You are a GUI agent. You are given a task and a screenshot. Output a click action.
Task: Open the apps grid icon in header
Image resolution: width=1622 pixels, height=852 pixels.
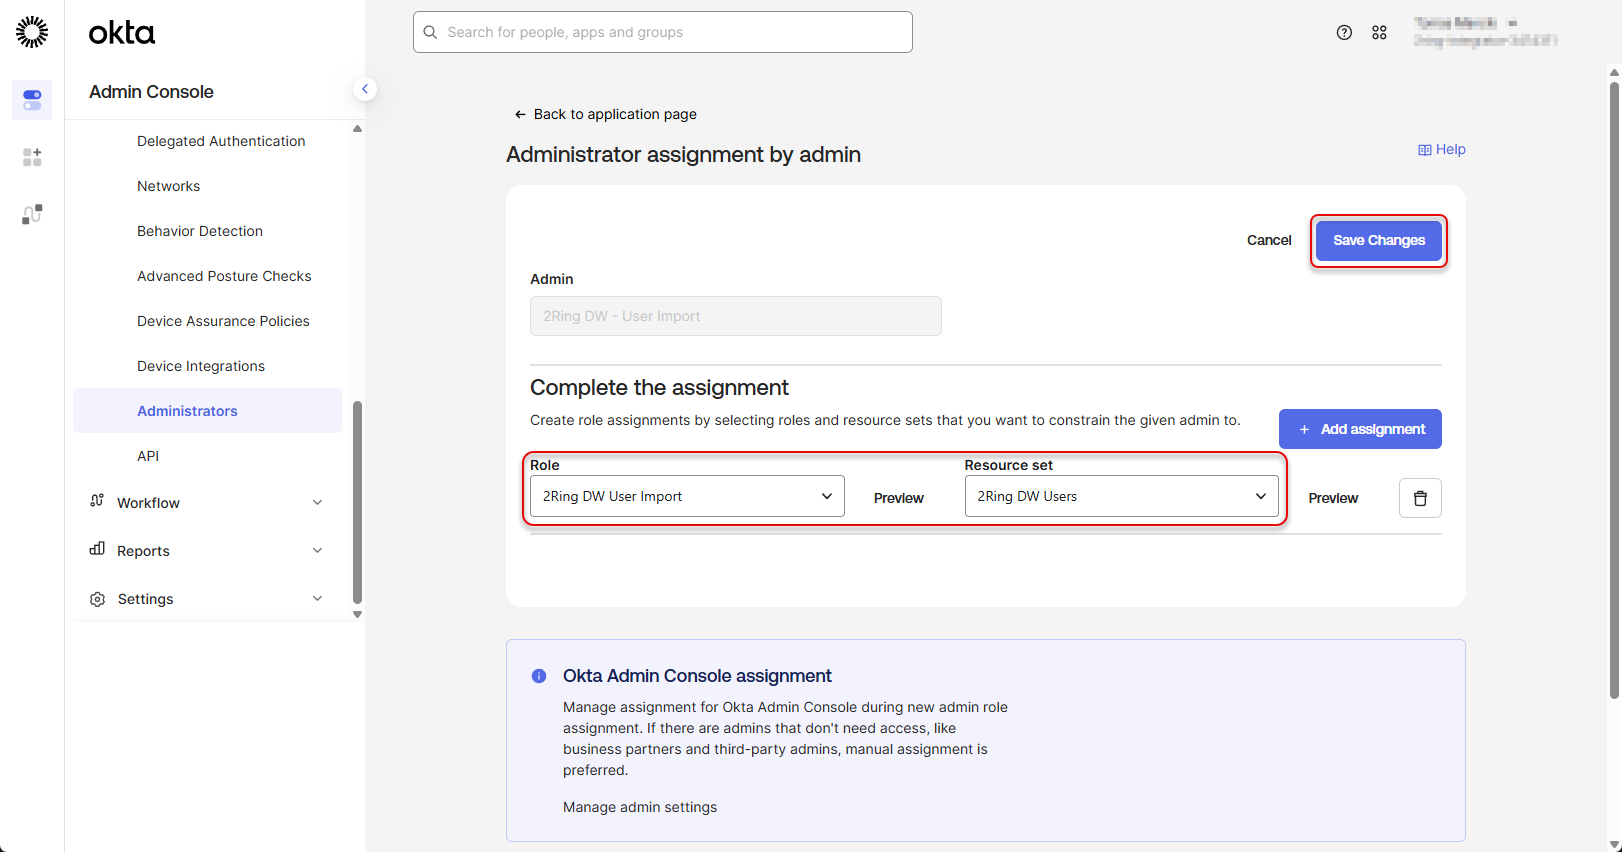(1379, 32)
